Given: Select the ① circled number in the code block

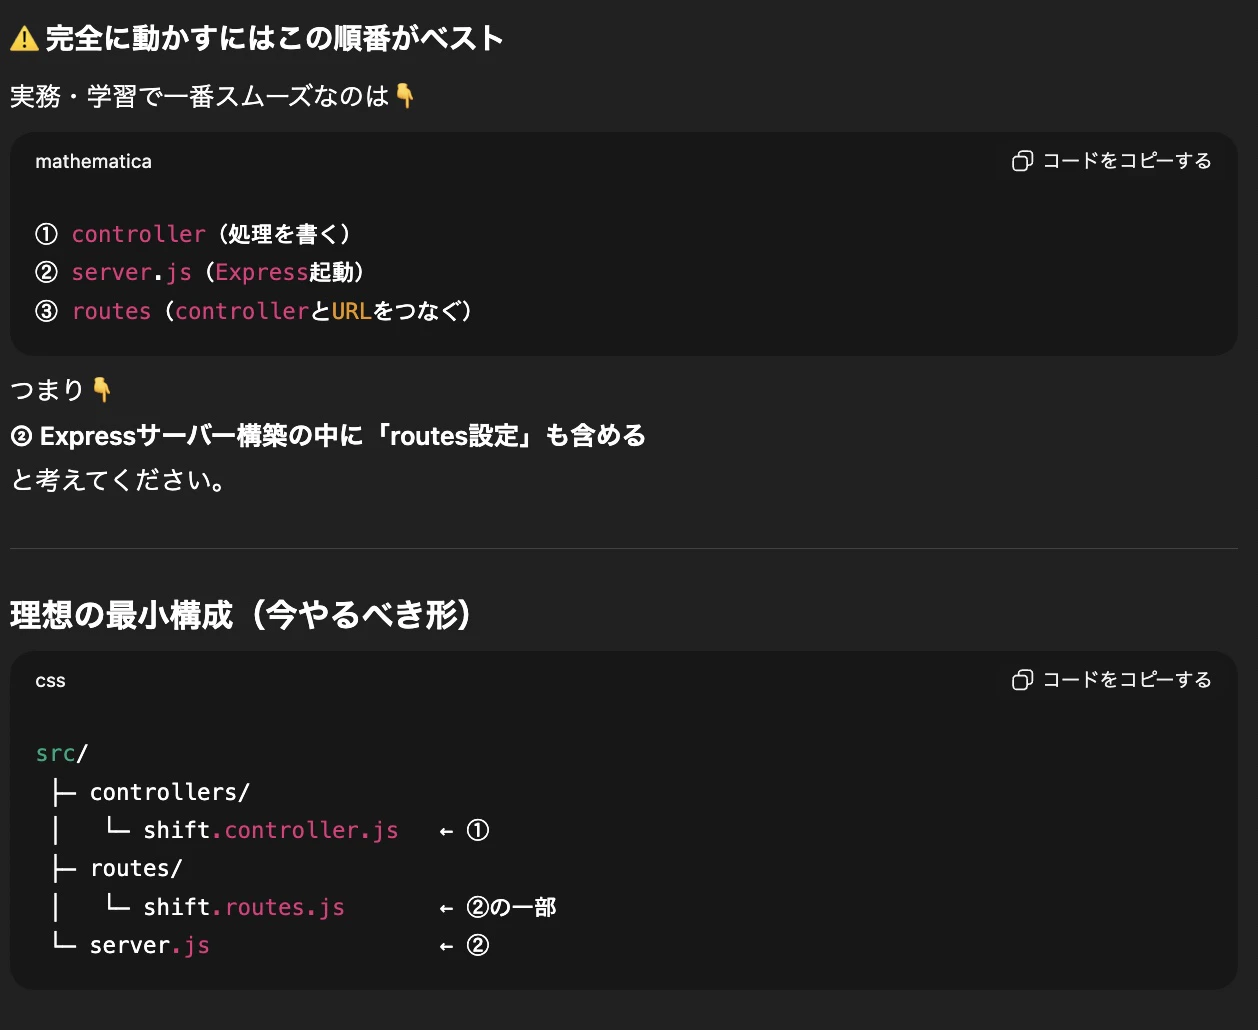Looking at the screenshot, I should 45,233.
